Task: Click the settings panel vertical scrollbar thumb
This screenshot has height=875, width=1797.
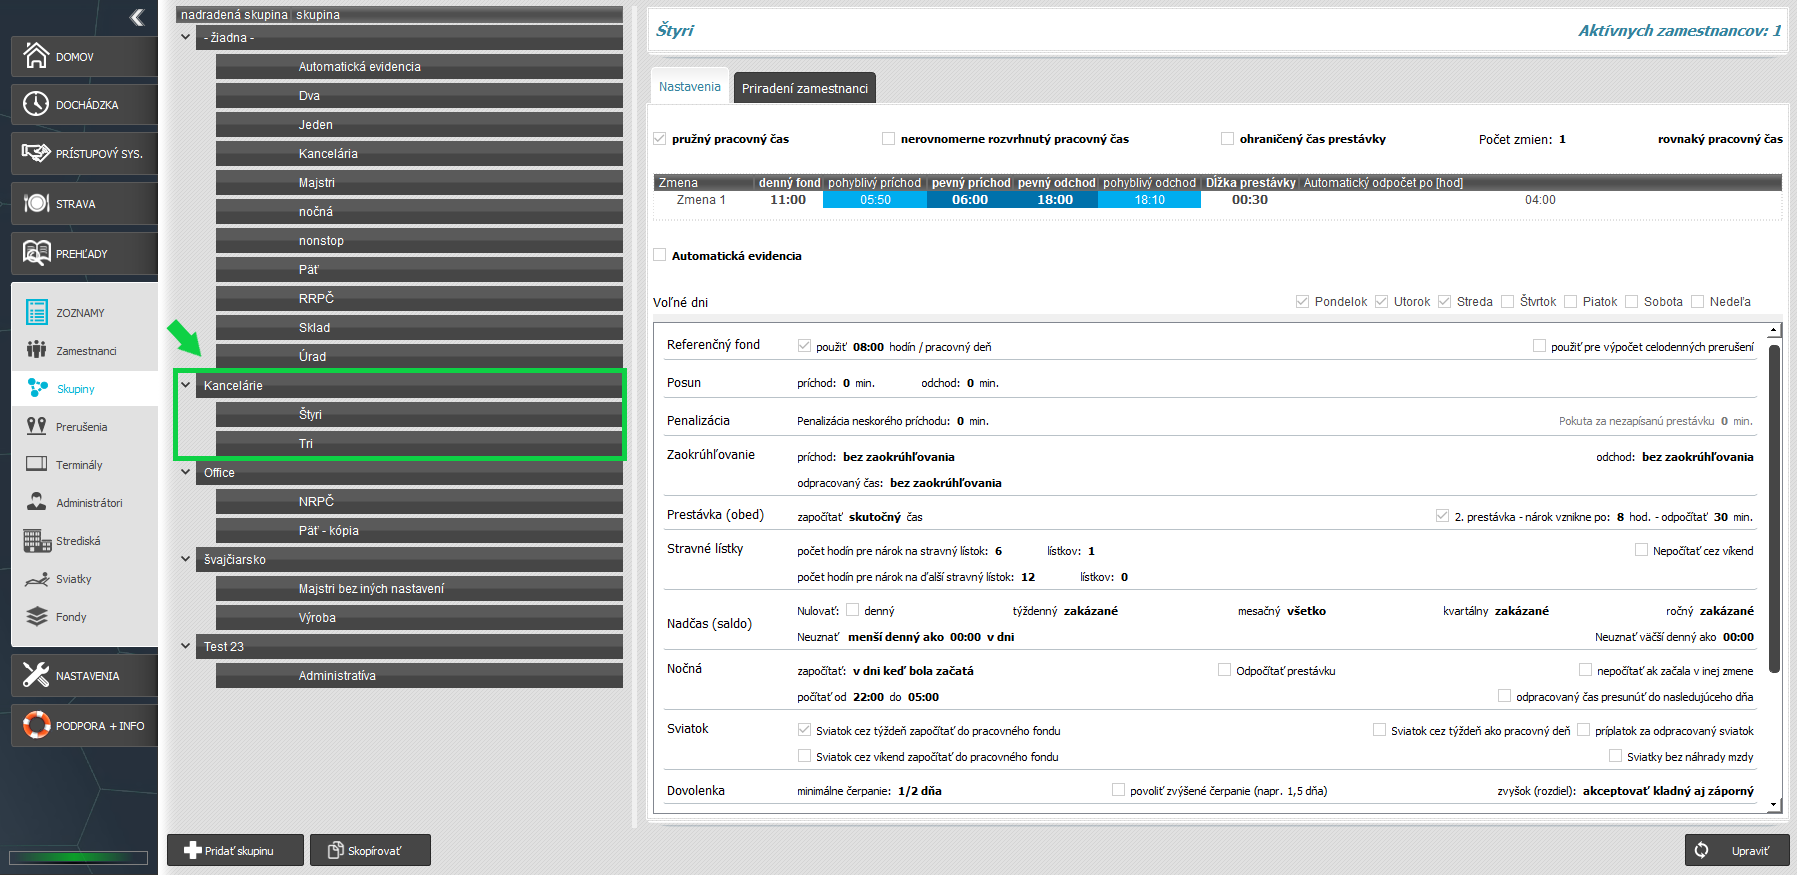Action: click(x=1774, y=509)
